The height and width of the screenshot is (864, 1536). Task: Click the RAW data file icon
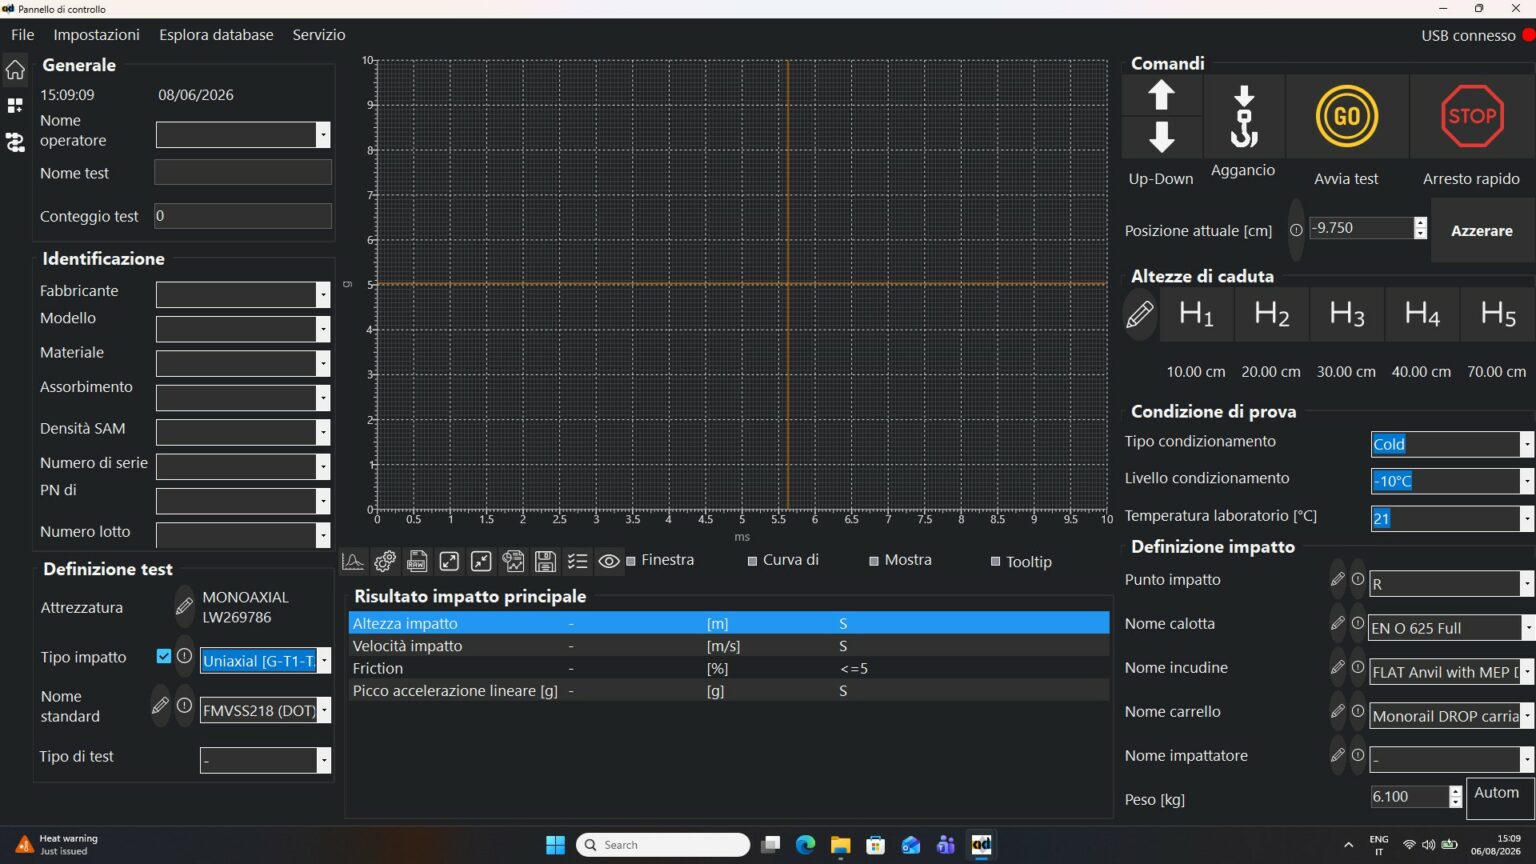417,561
